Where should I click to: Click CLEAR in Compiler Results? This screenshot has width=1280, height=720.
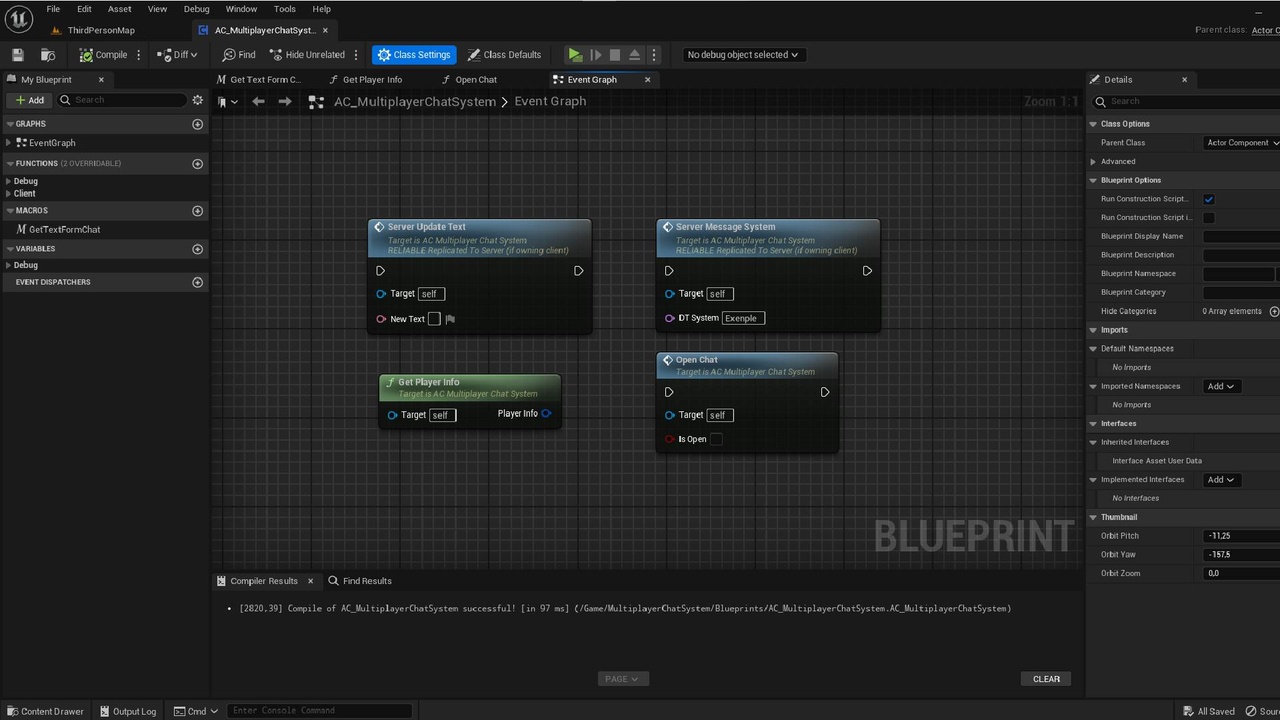1046,679
